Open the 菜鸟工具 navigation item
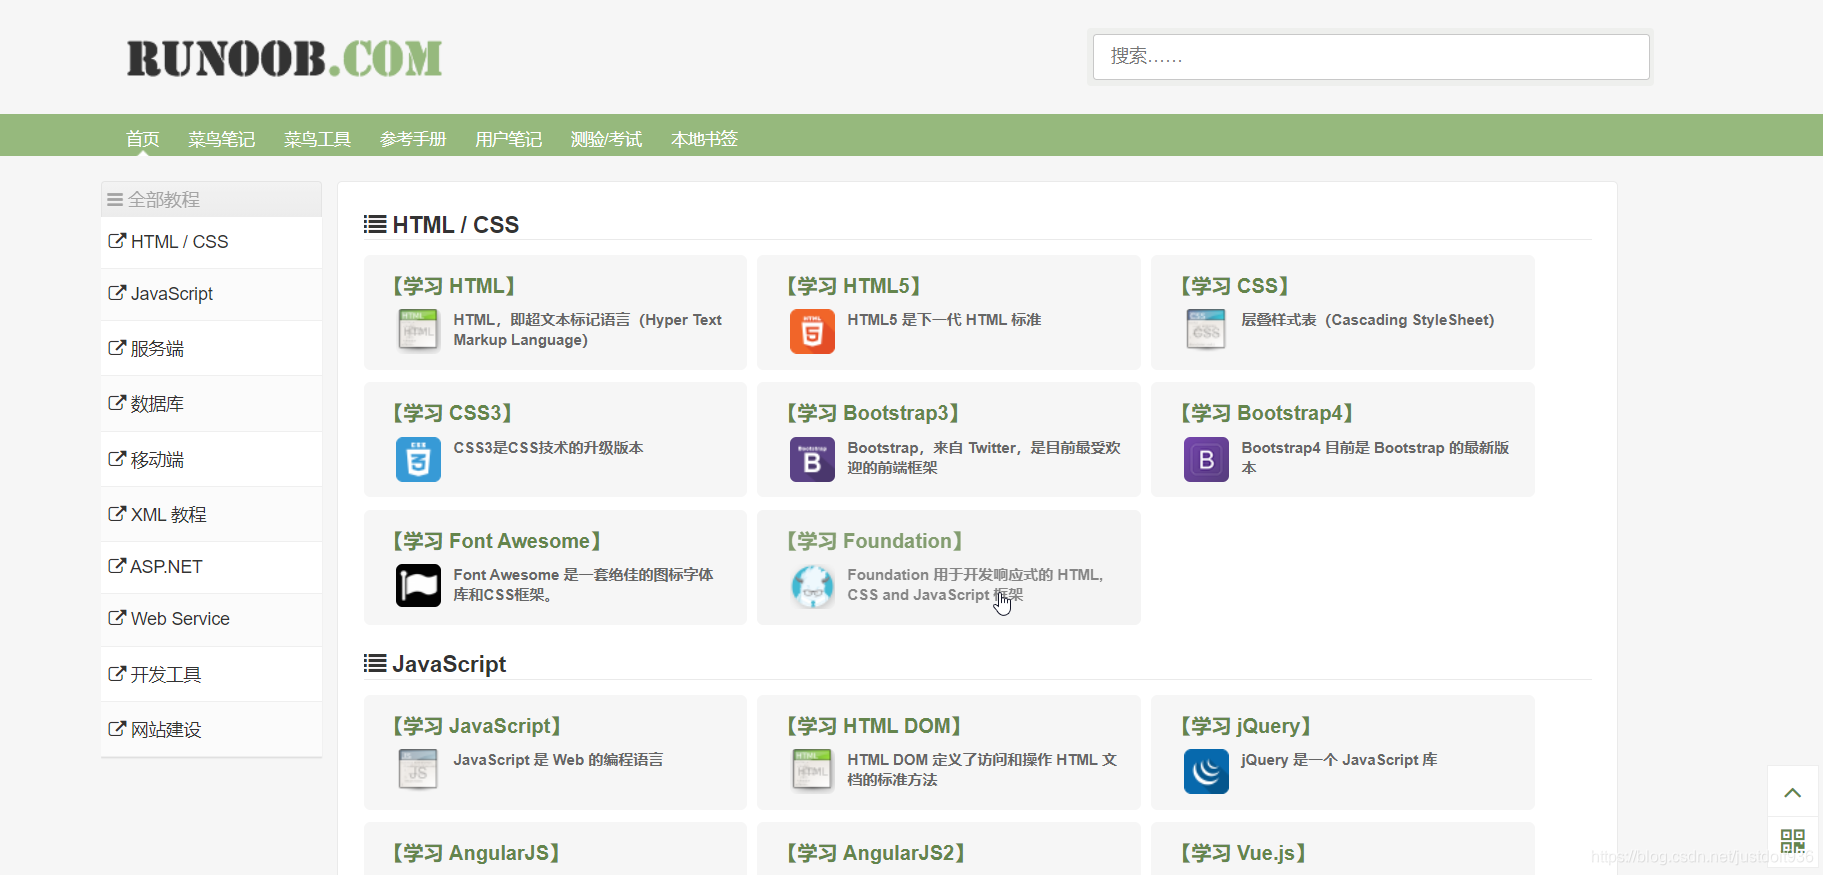 [x=318, y=139]
